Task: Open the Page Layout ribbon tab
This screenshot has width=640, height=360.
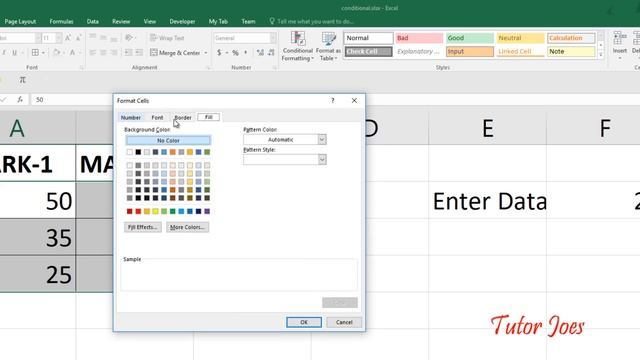Action: coord(20,21)
